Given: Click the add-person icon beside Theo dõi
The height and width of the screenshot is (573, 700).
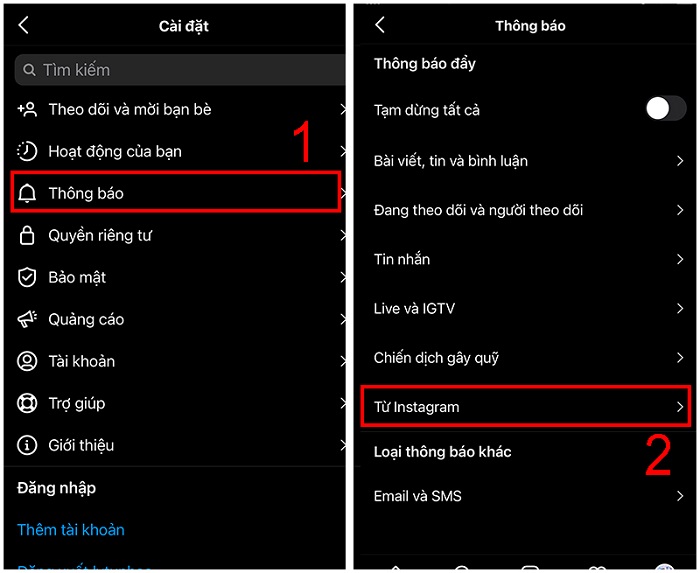Looking at the screenshot, I should (27, 109).
